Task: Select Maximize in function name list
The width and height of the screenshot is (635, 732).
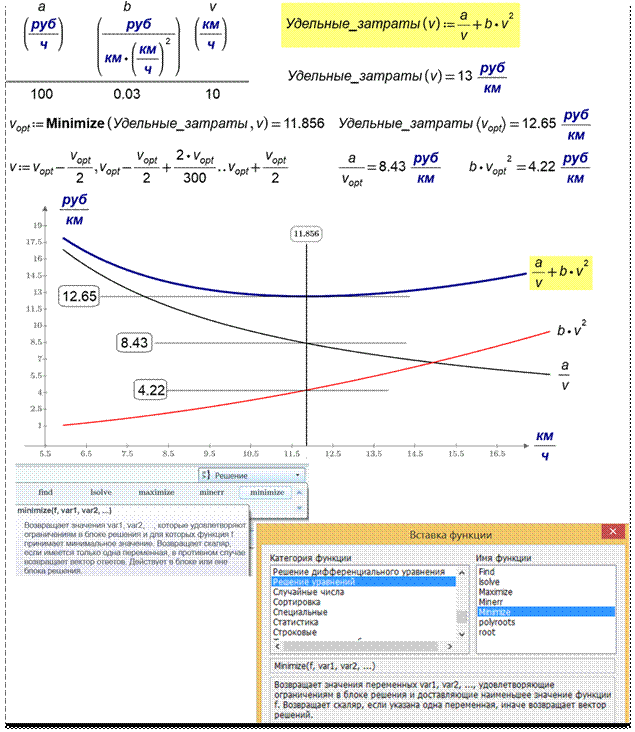Action: 495,592
